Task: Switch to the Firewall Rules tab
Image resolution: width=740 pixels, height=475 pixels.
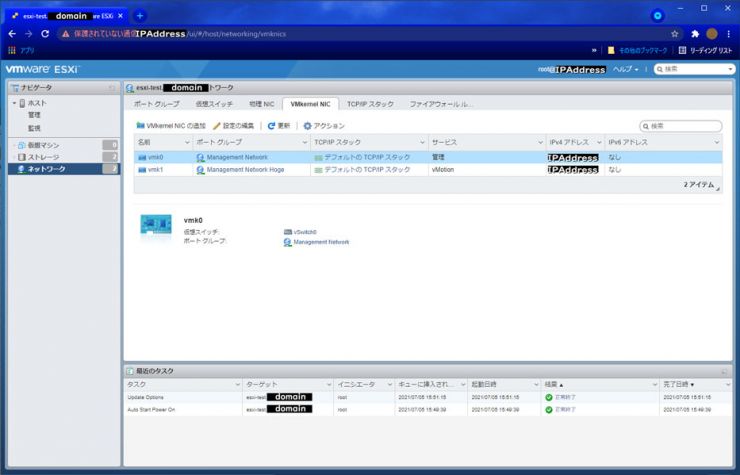Action: 441,104
